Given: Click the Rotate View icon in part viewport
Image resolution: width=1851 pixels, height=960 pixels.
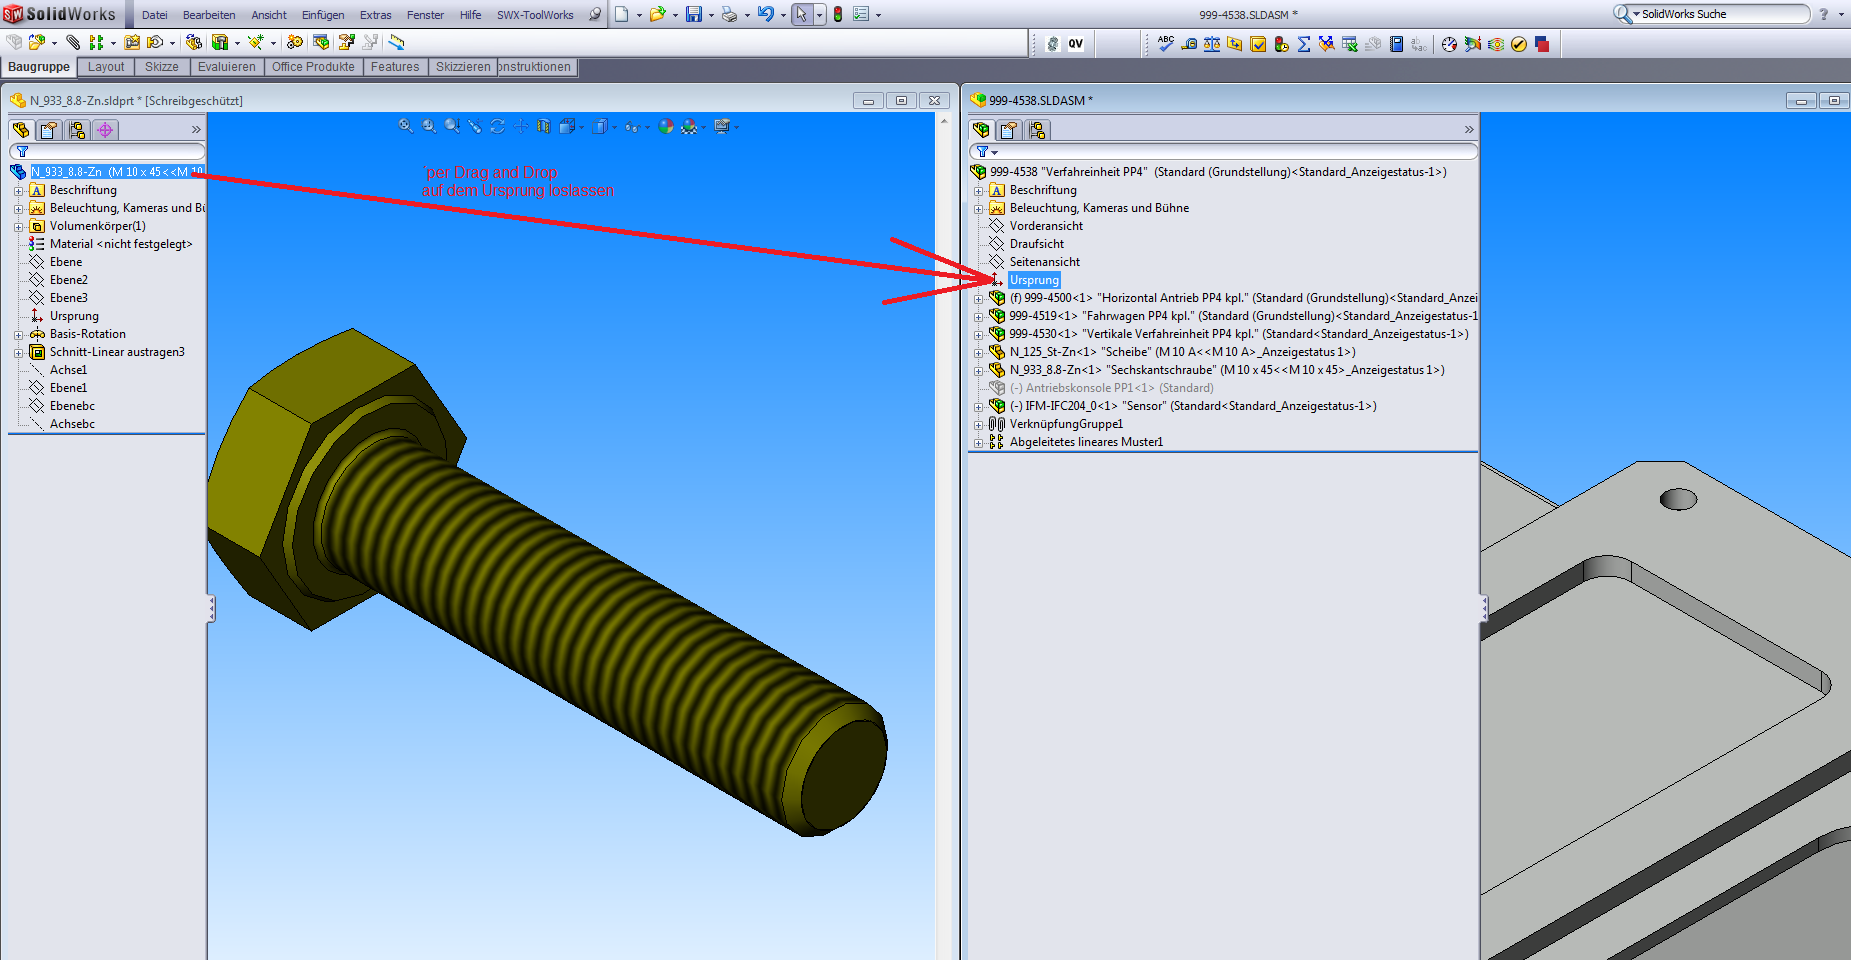Looking at the screenshot, I should (498, 126).
